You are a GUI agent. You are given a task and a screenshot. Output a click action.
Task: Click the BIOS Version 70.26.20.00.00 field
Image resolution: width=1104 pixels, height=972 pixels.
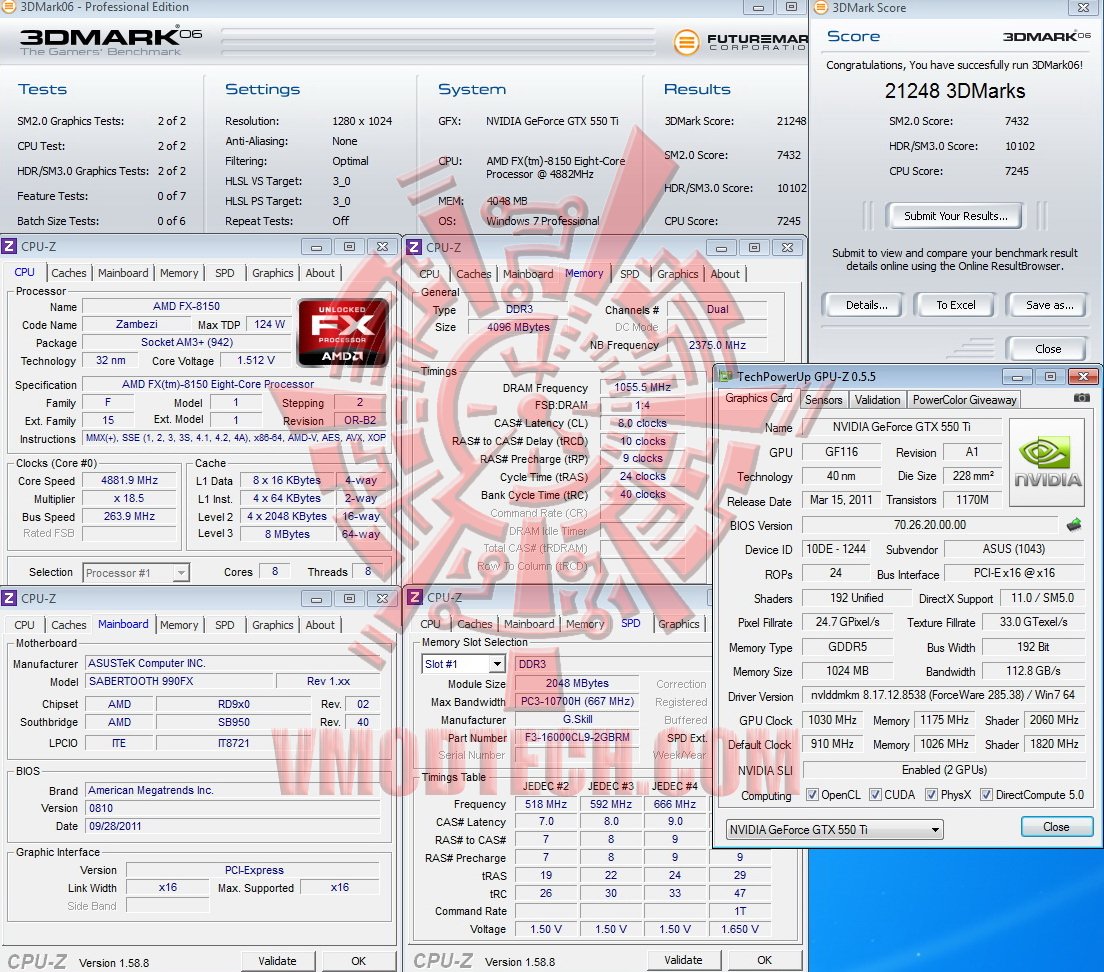coord(929,525)
